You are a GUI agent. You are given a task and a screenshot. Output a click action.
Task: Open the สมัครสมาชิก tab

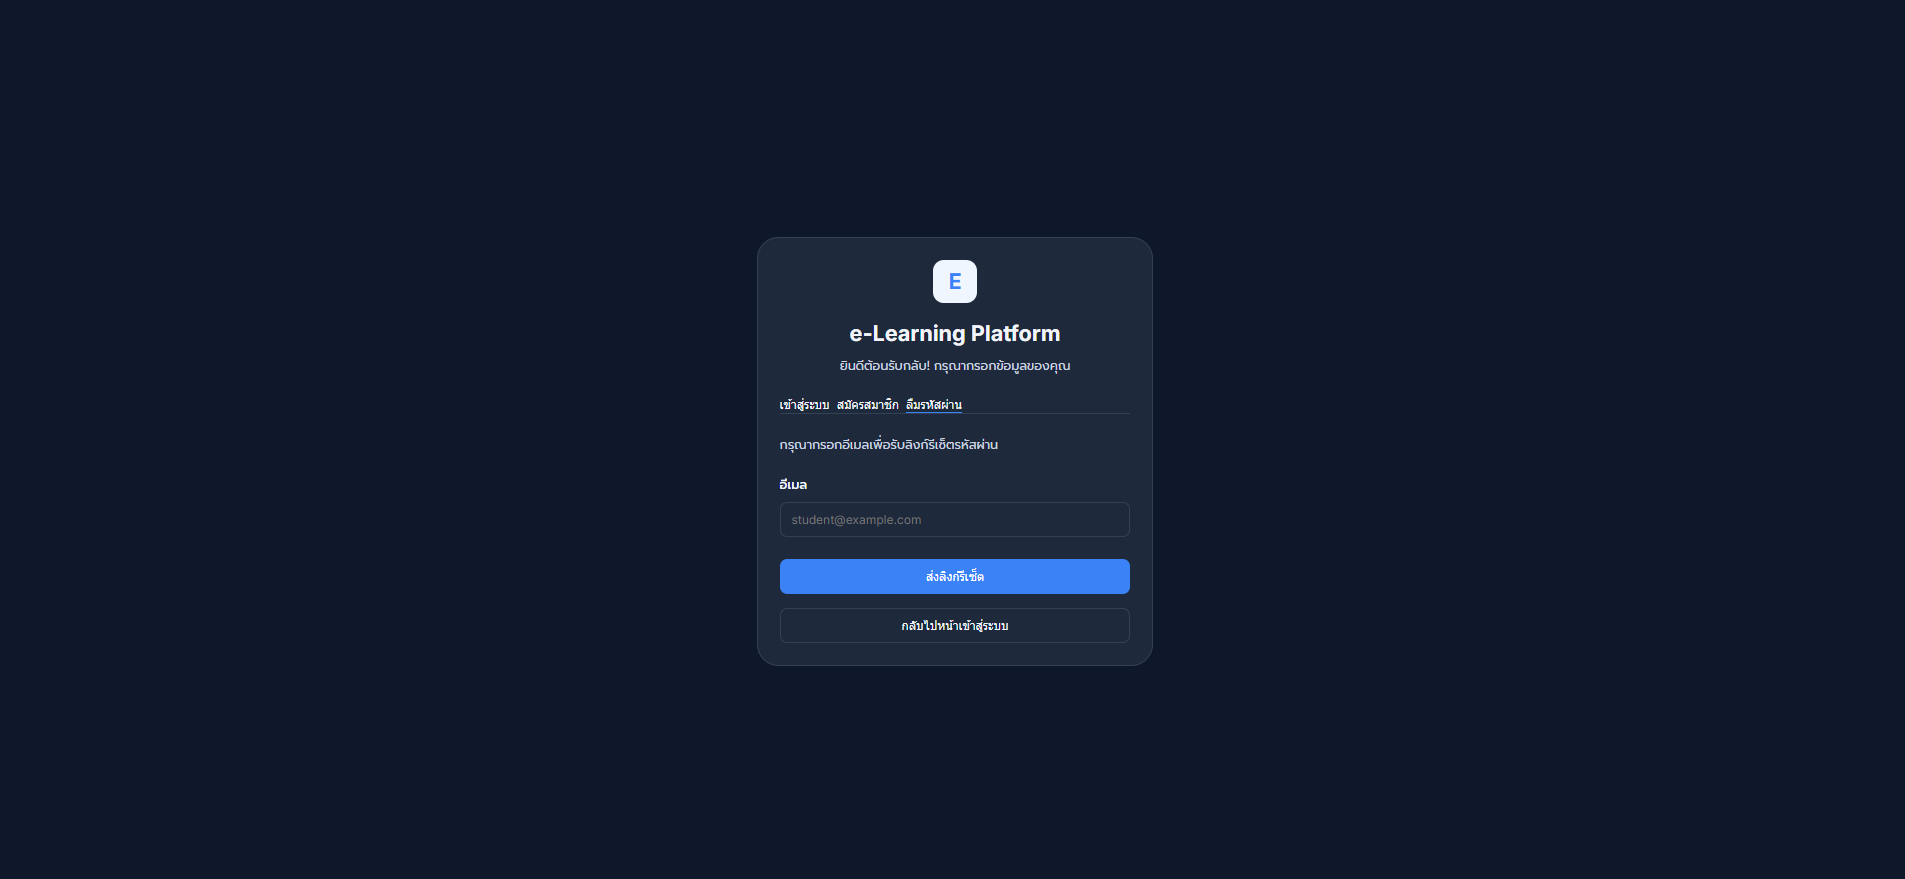tap(867, 405)
